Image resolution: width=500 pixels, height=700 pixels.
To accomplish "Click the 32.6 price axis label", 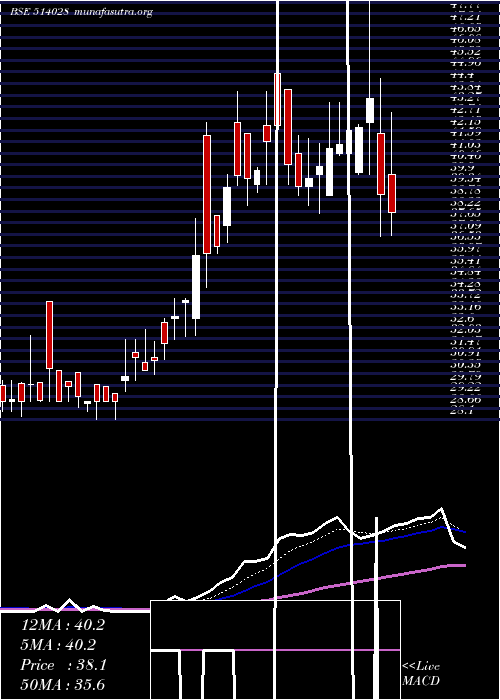I will pyautogui.click(x=462, y=319).
